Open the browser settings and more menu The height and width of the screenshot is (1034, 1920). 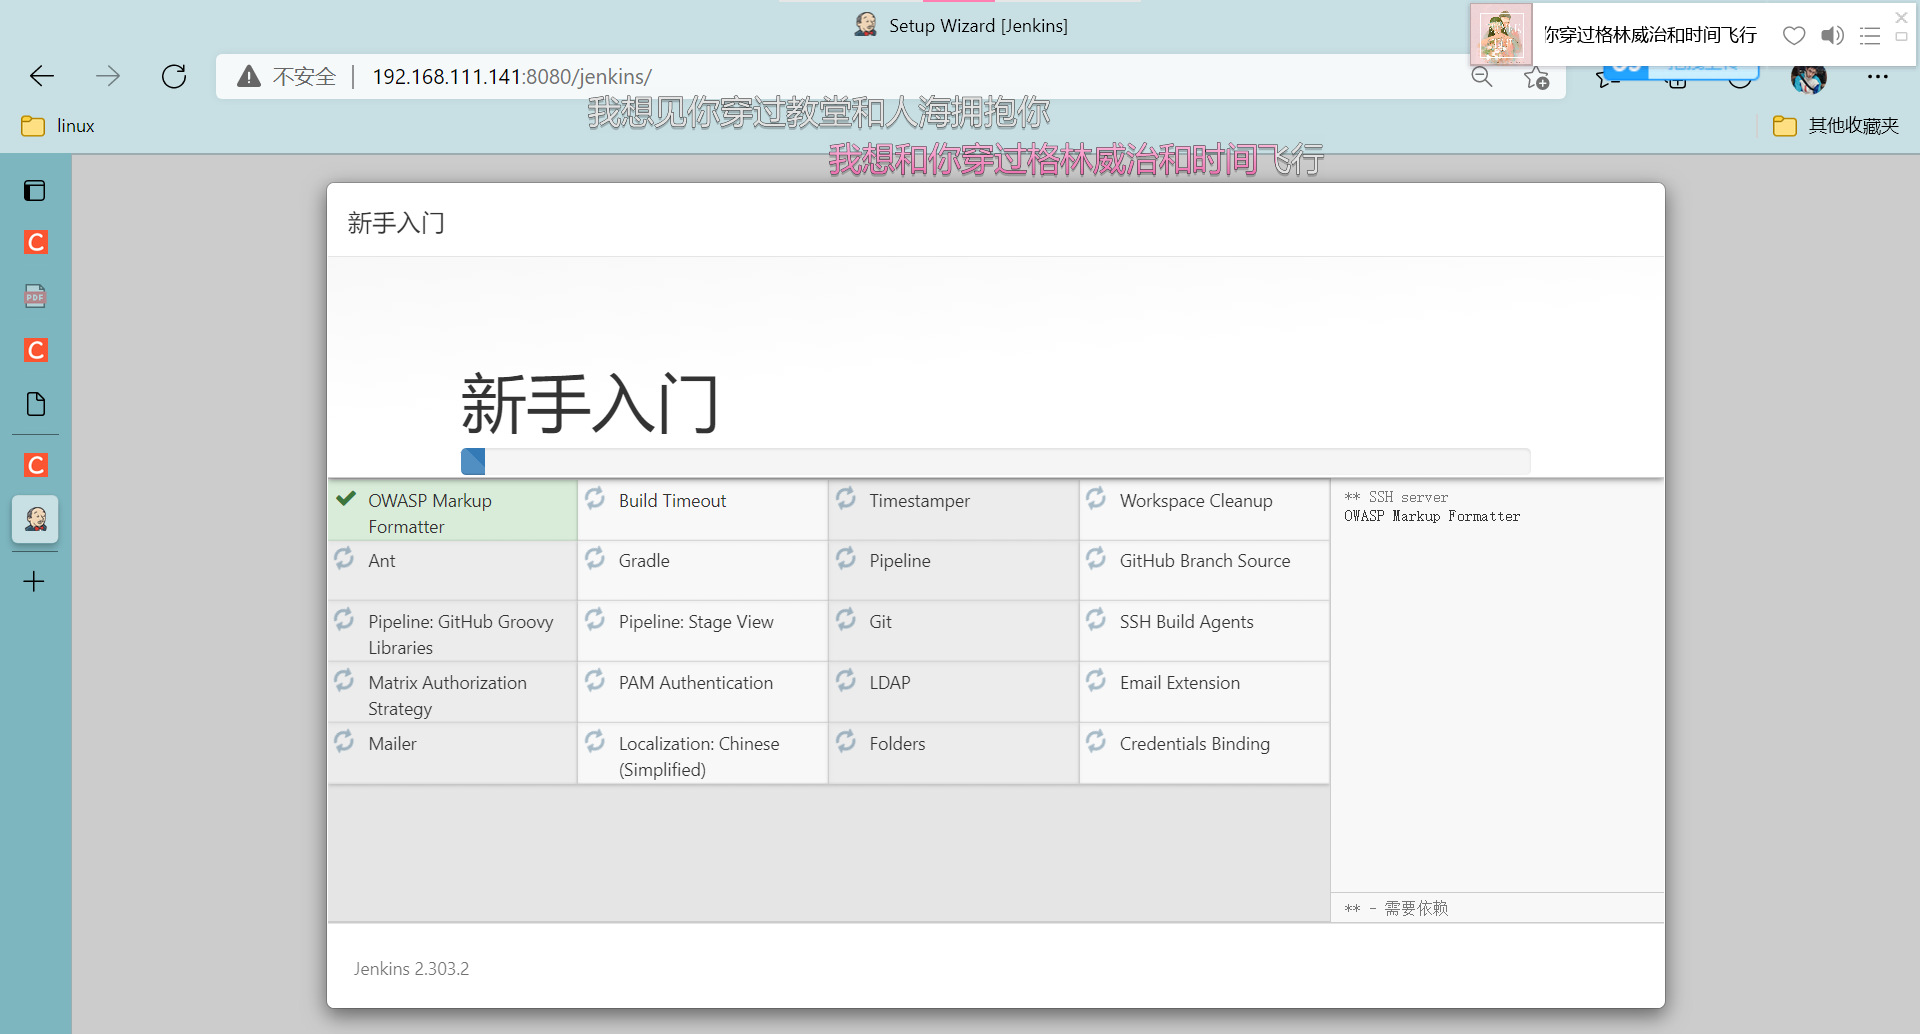(x=1877, y=77)
